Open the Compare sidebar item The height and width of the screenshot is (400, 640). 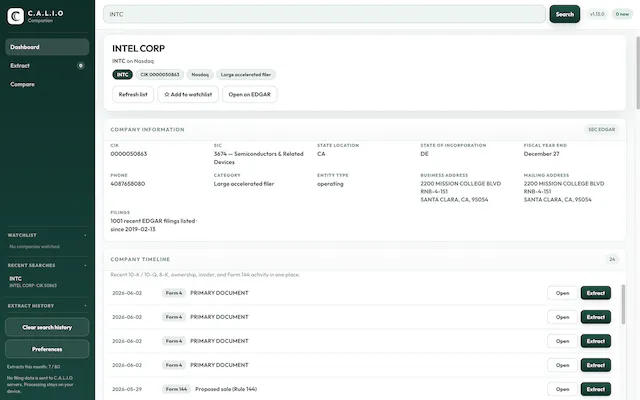[47, 84]
